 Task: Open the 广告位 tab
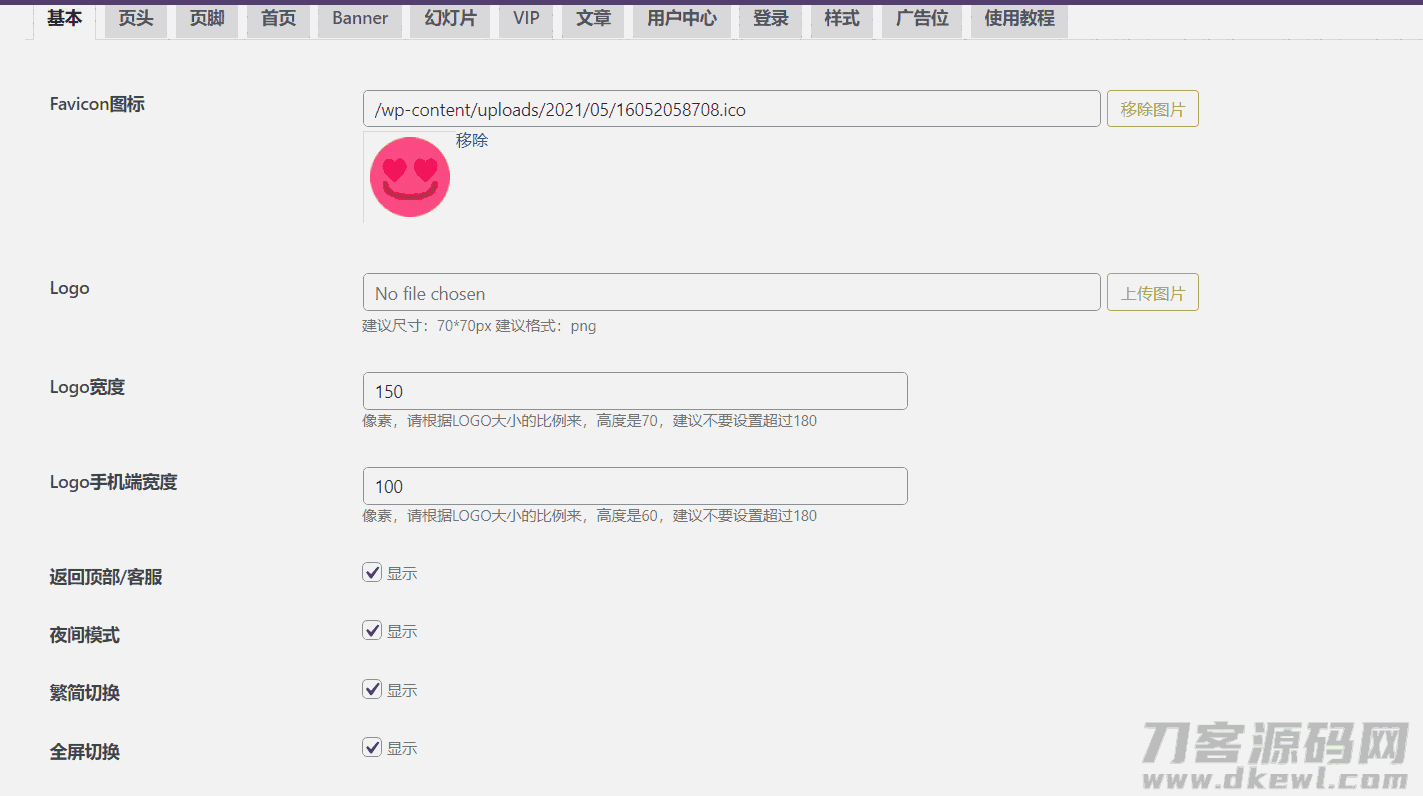pyautogui.click(x=920, y=17)
